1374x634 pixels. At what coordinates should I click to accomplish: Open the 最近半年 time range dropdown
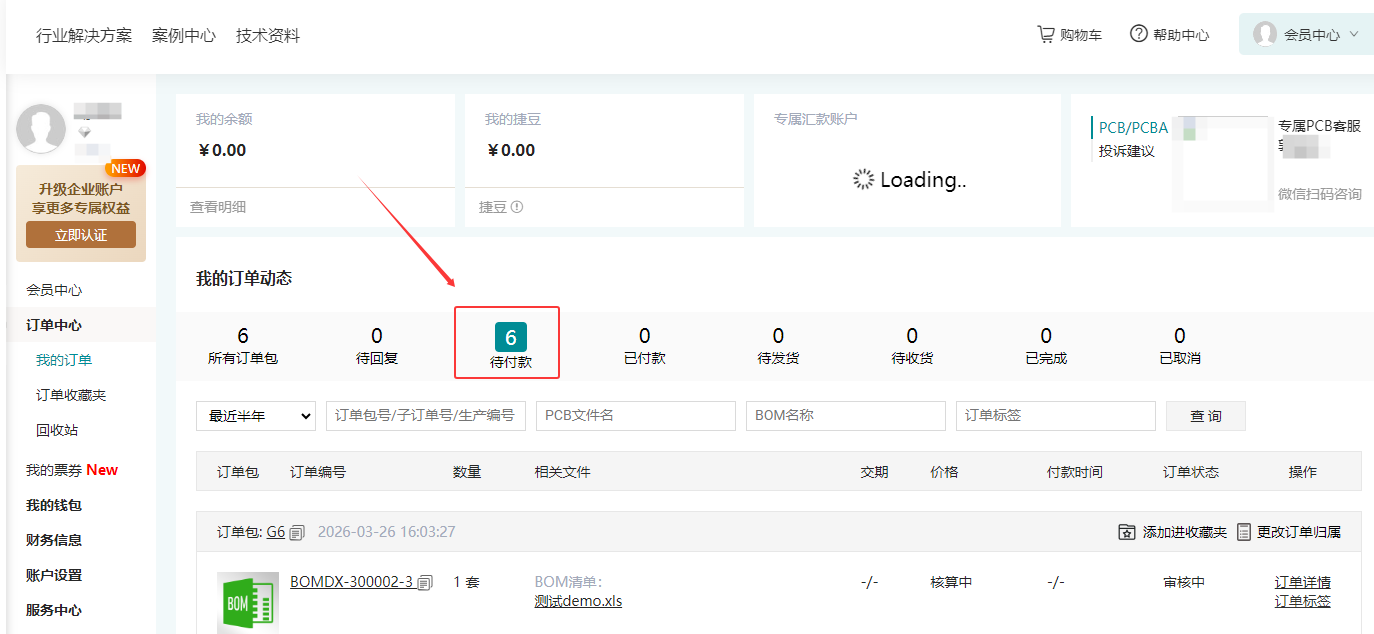tap(256, 416)
